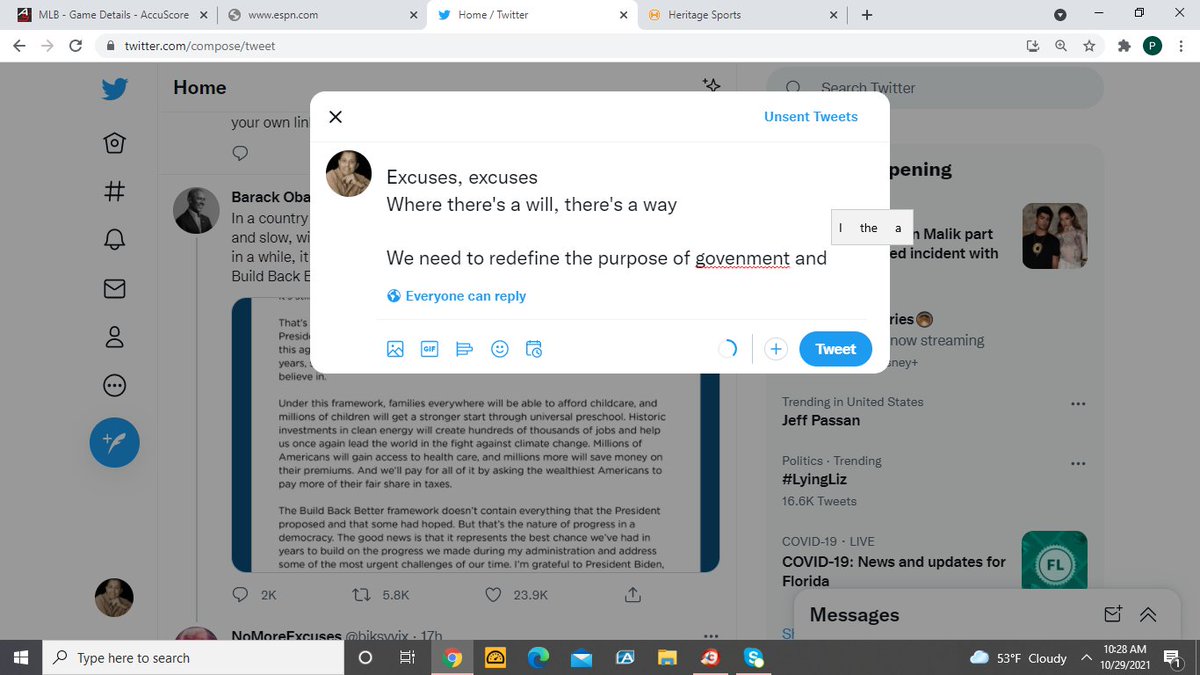The image size is (1200, 675).
Task: Reload the page
Action: pyautogui.click(x=75, y=46)
